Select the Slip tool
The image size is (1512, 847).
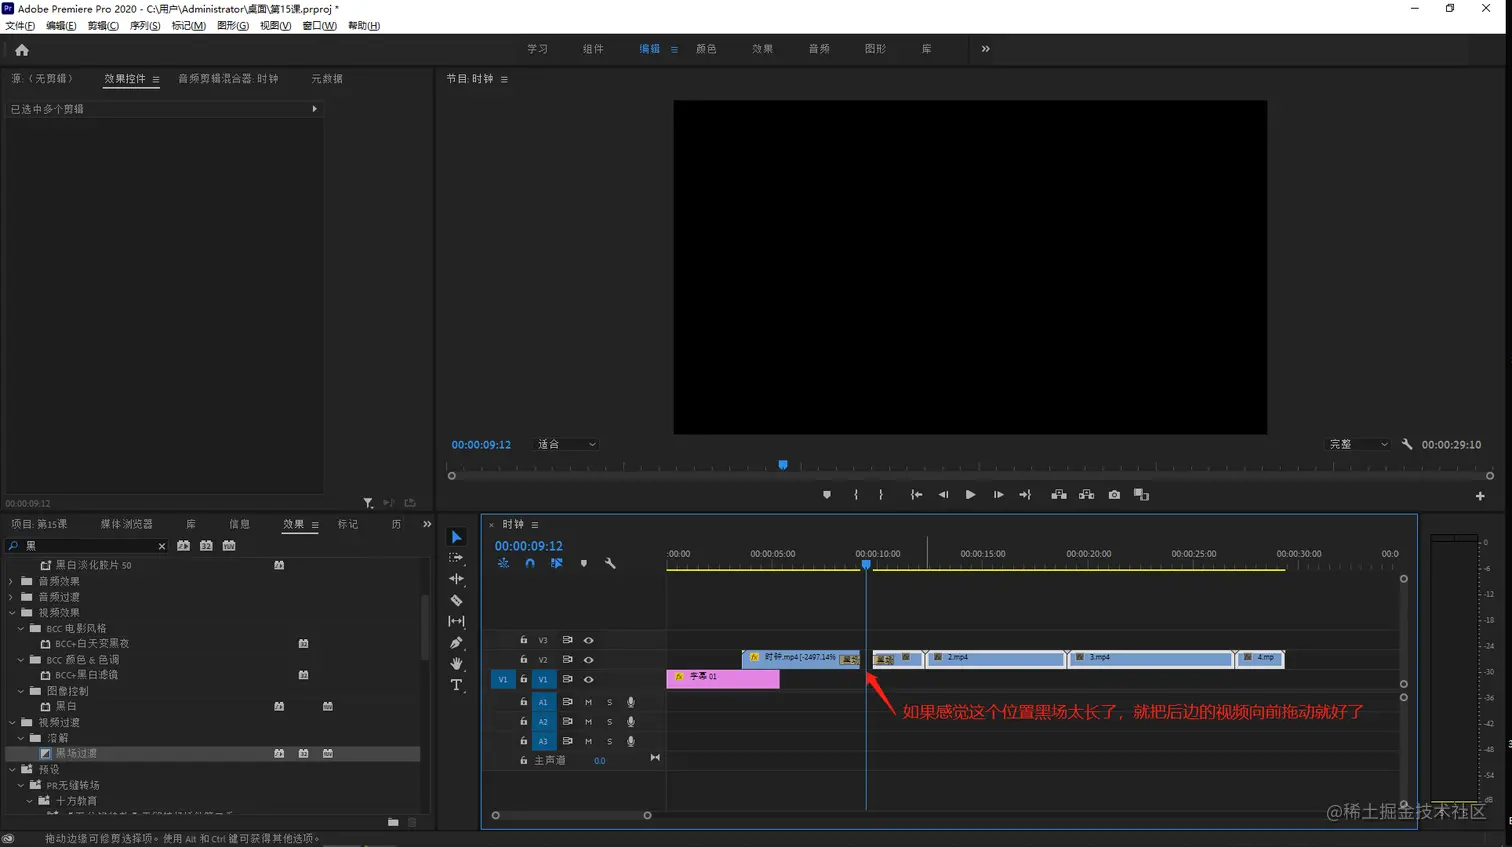point(457,621)
